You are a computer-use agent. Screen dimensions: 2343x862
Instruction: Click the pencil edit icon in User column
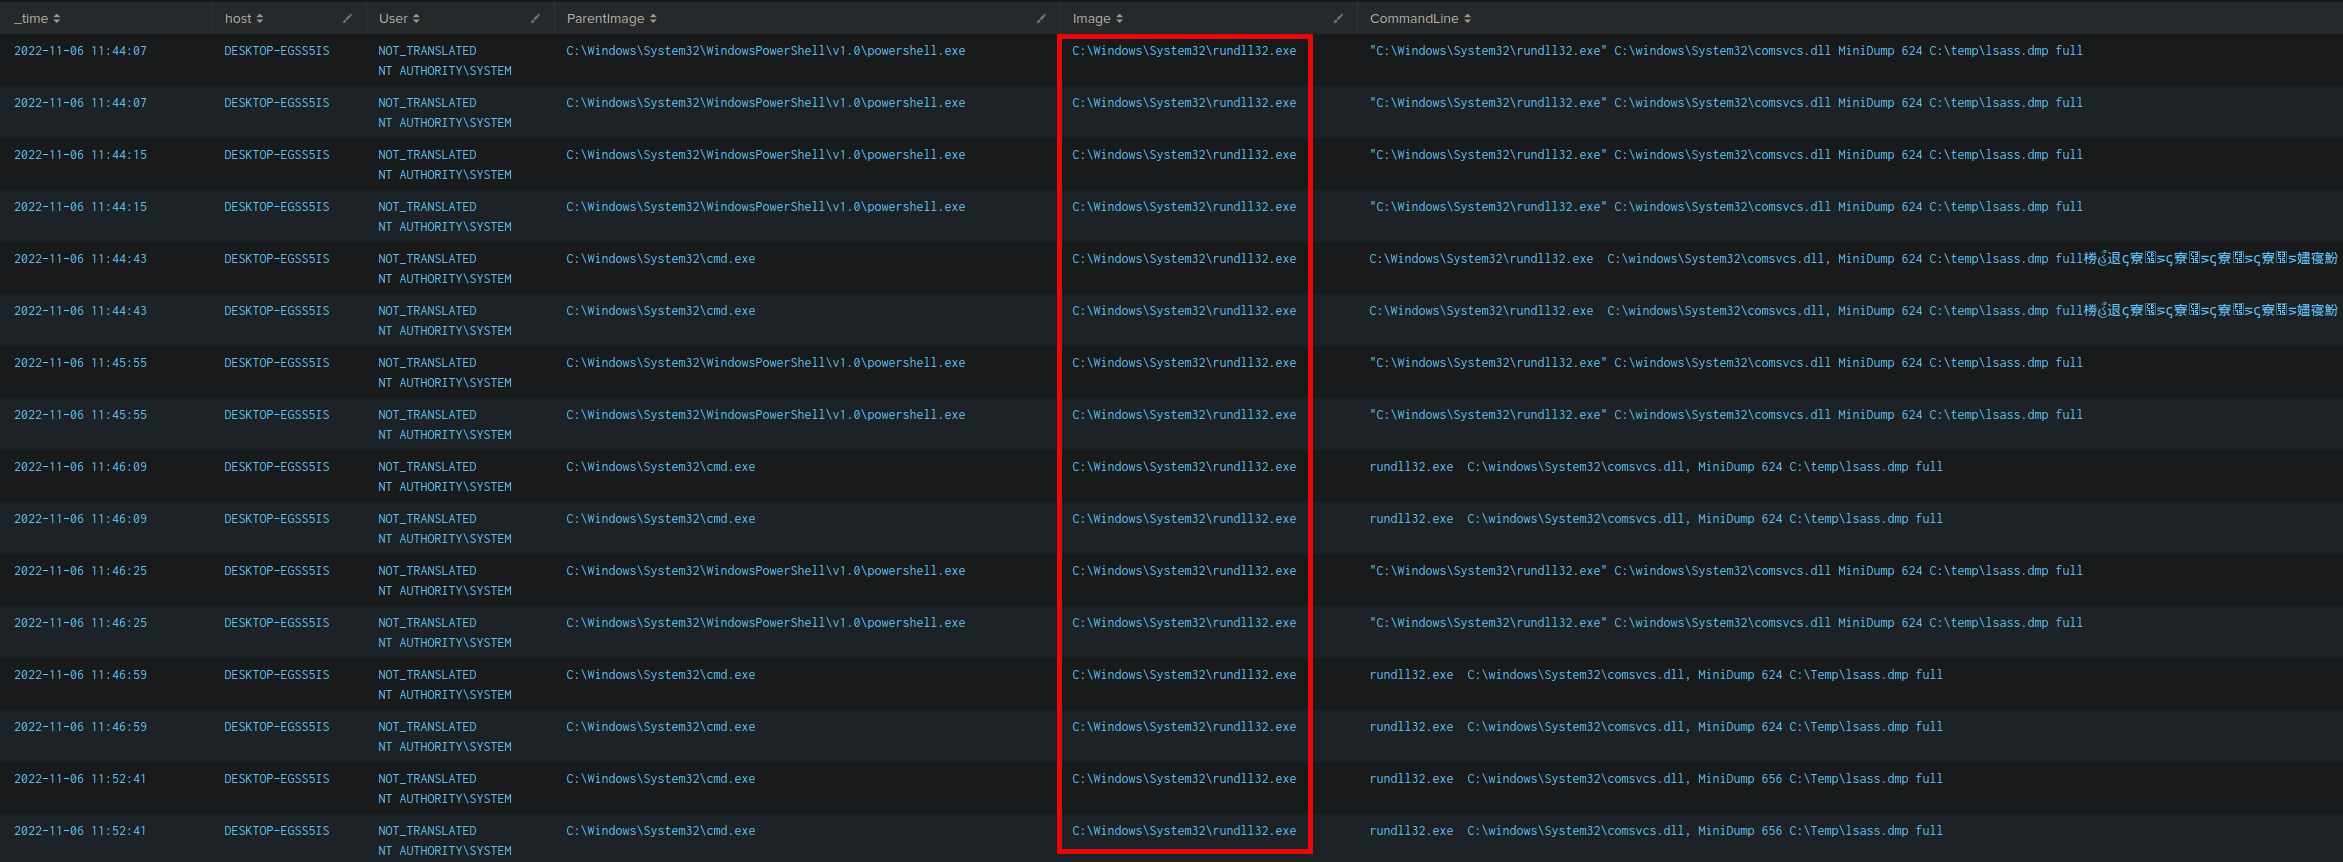click(535, 19)
